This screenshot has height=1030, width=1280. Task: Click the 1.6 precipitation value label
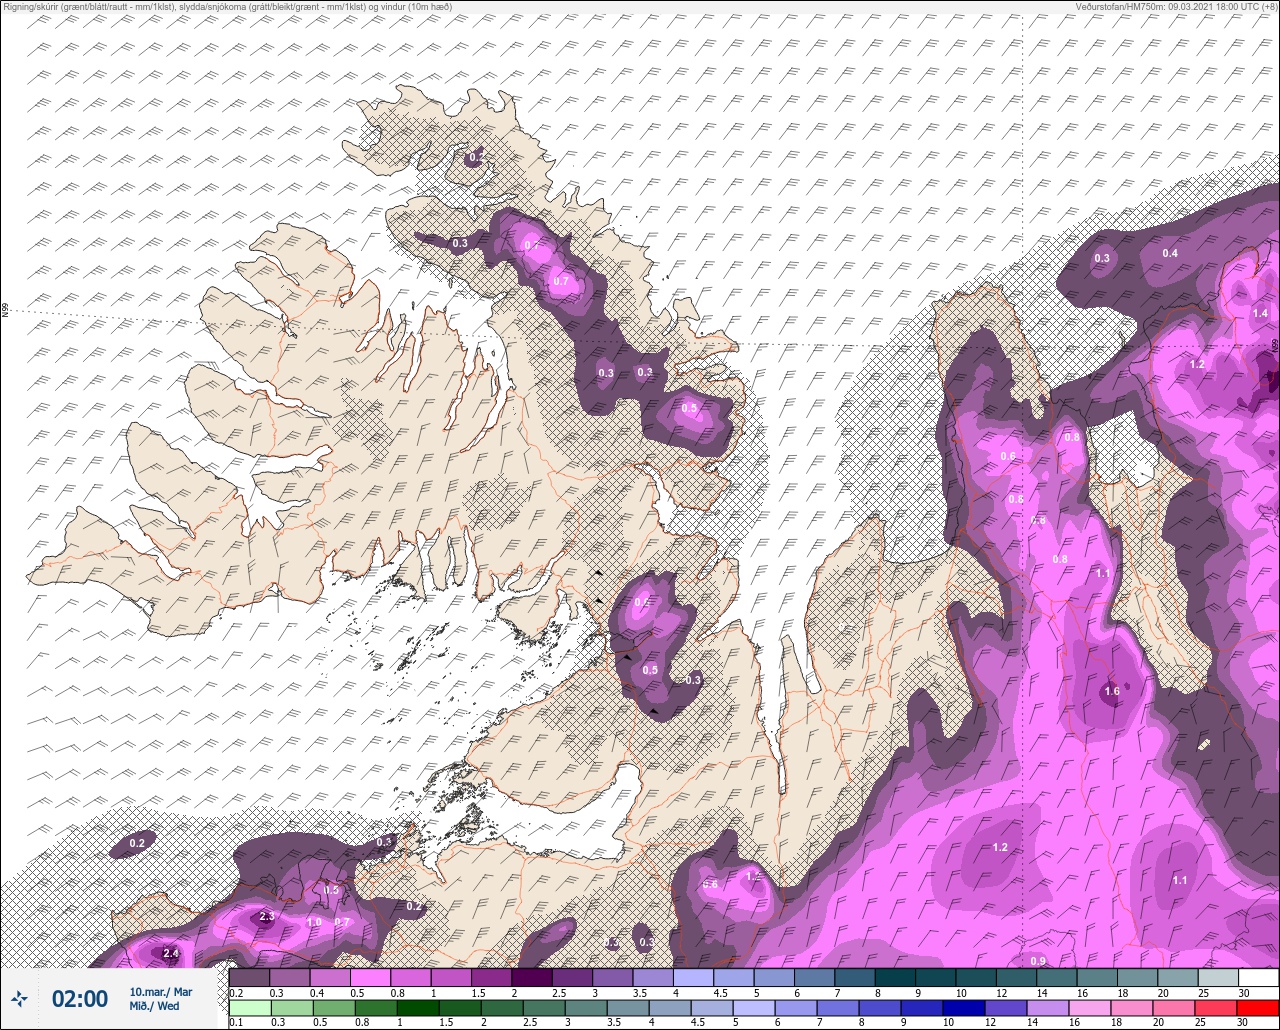tap(1112, 691)
